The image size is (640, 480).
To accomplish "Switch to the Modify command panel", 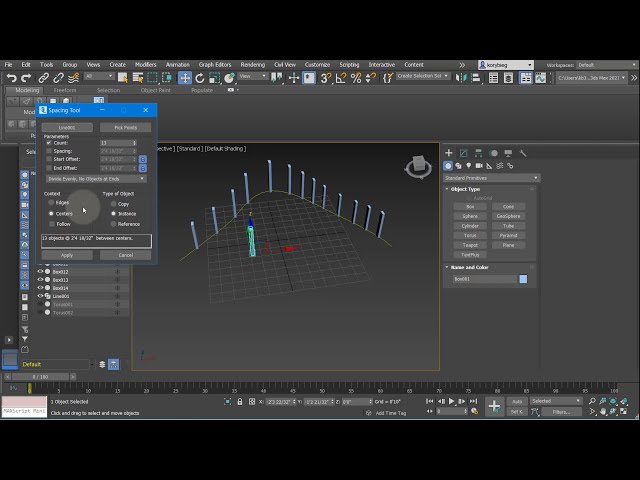I will 463,153.
